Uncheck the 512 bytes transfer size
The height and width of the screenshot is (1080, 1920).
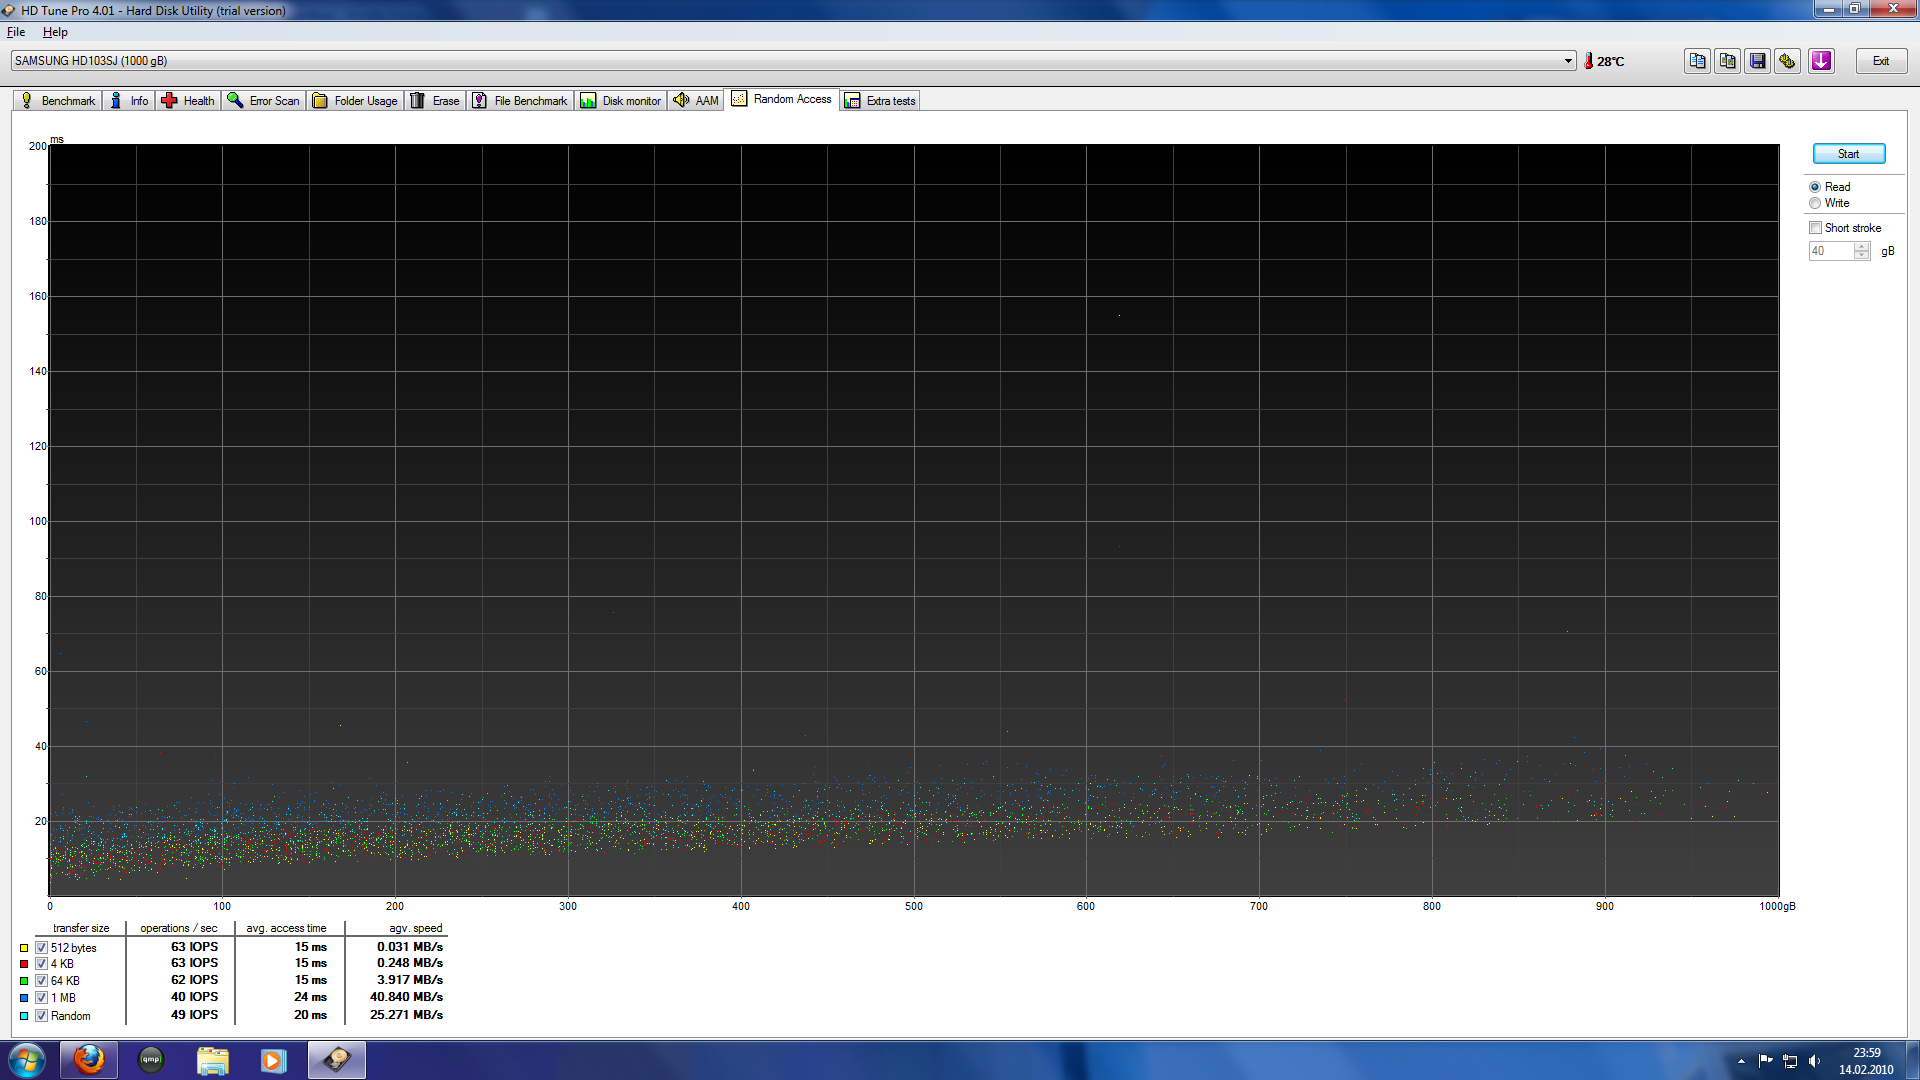(42, 948)
